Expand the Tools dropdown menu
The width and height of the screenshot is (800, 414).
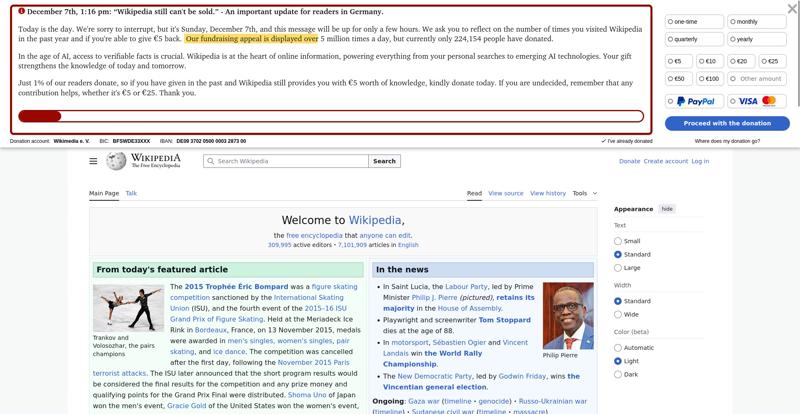[584, 193]
